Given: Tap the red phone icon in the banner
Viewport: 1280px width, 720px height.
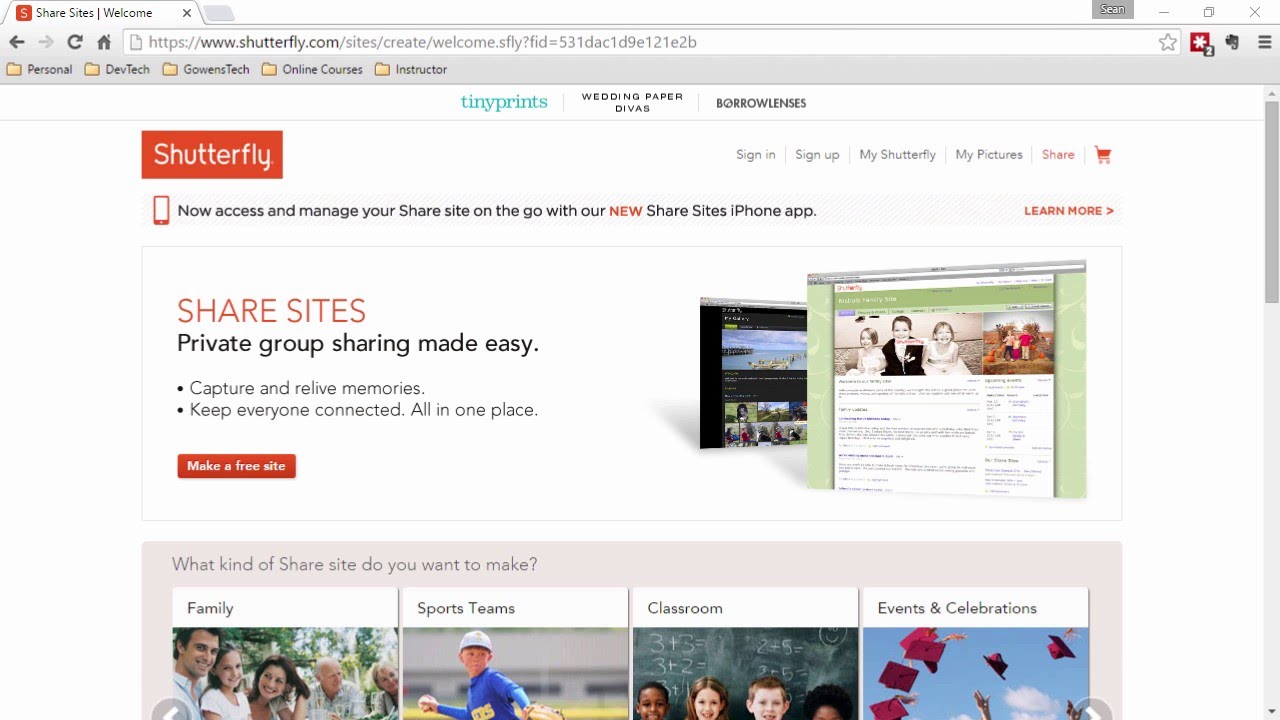Looking at the screenshot, I should 161,210.
